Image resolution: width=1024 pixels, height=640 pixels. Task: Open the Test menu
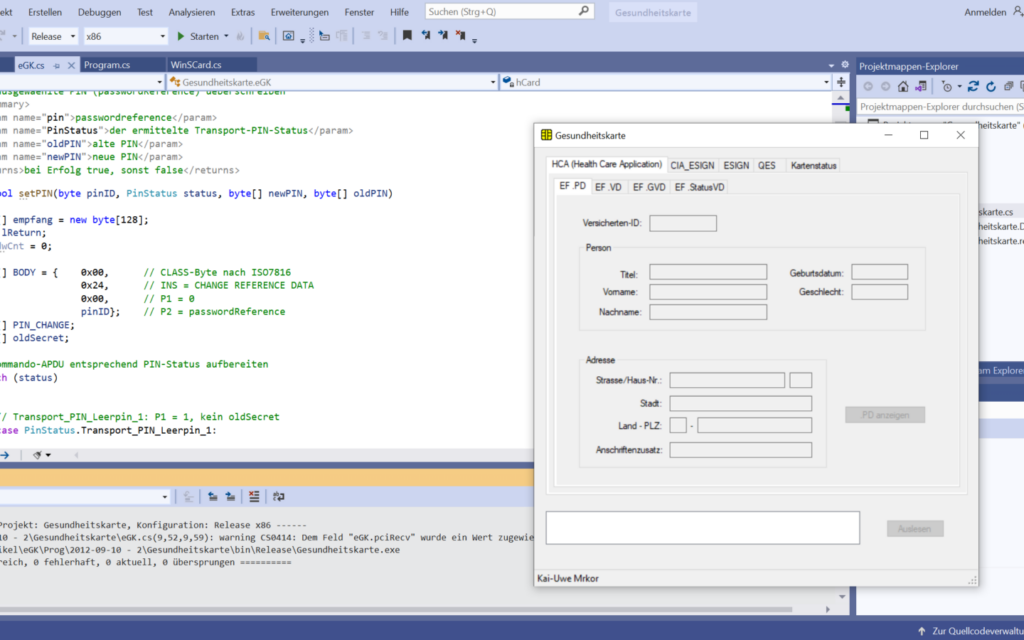pyautogui.click(x=145, y=12)
